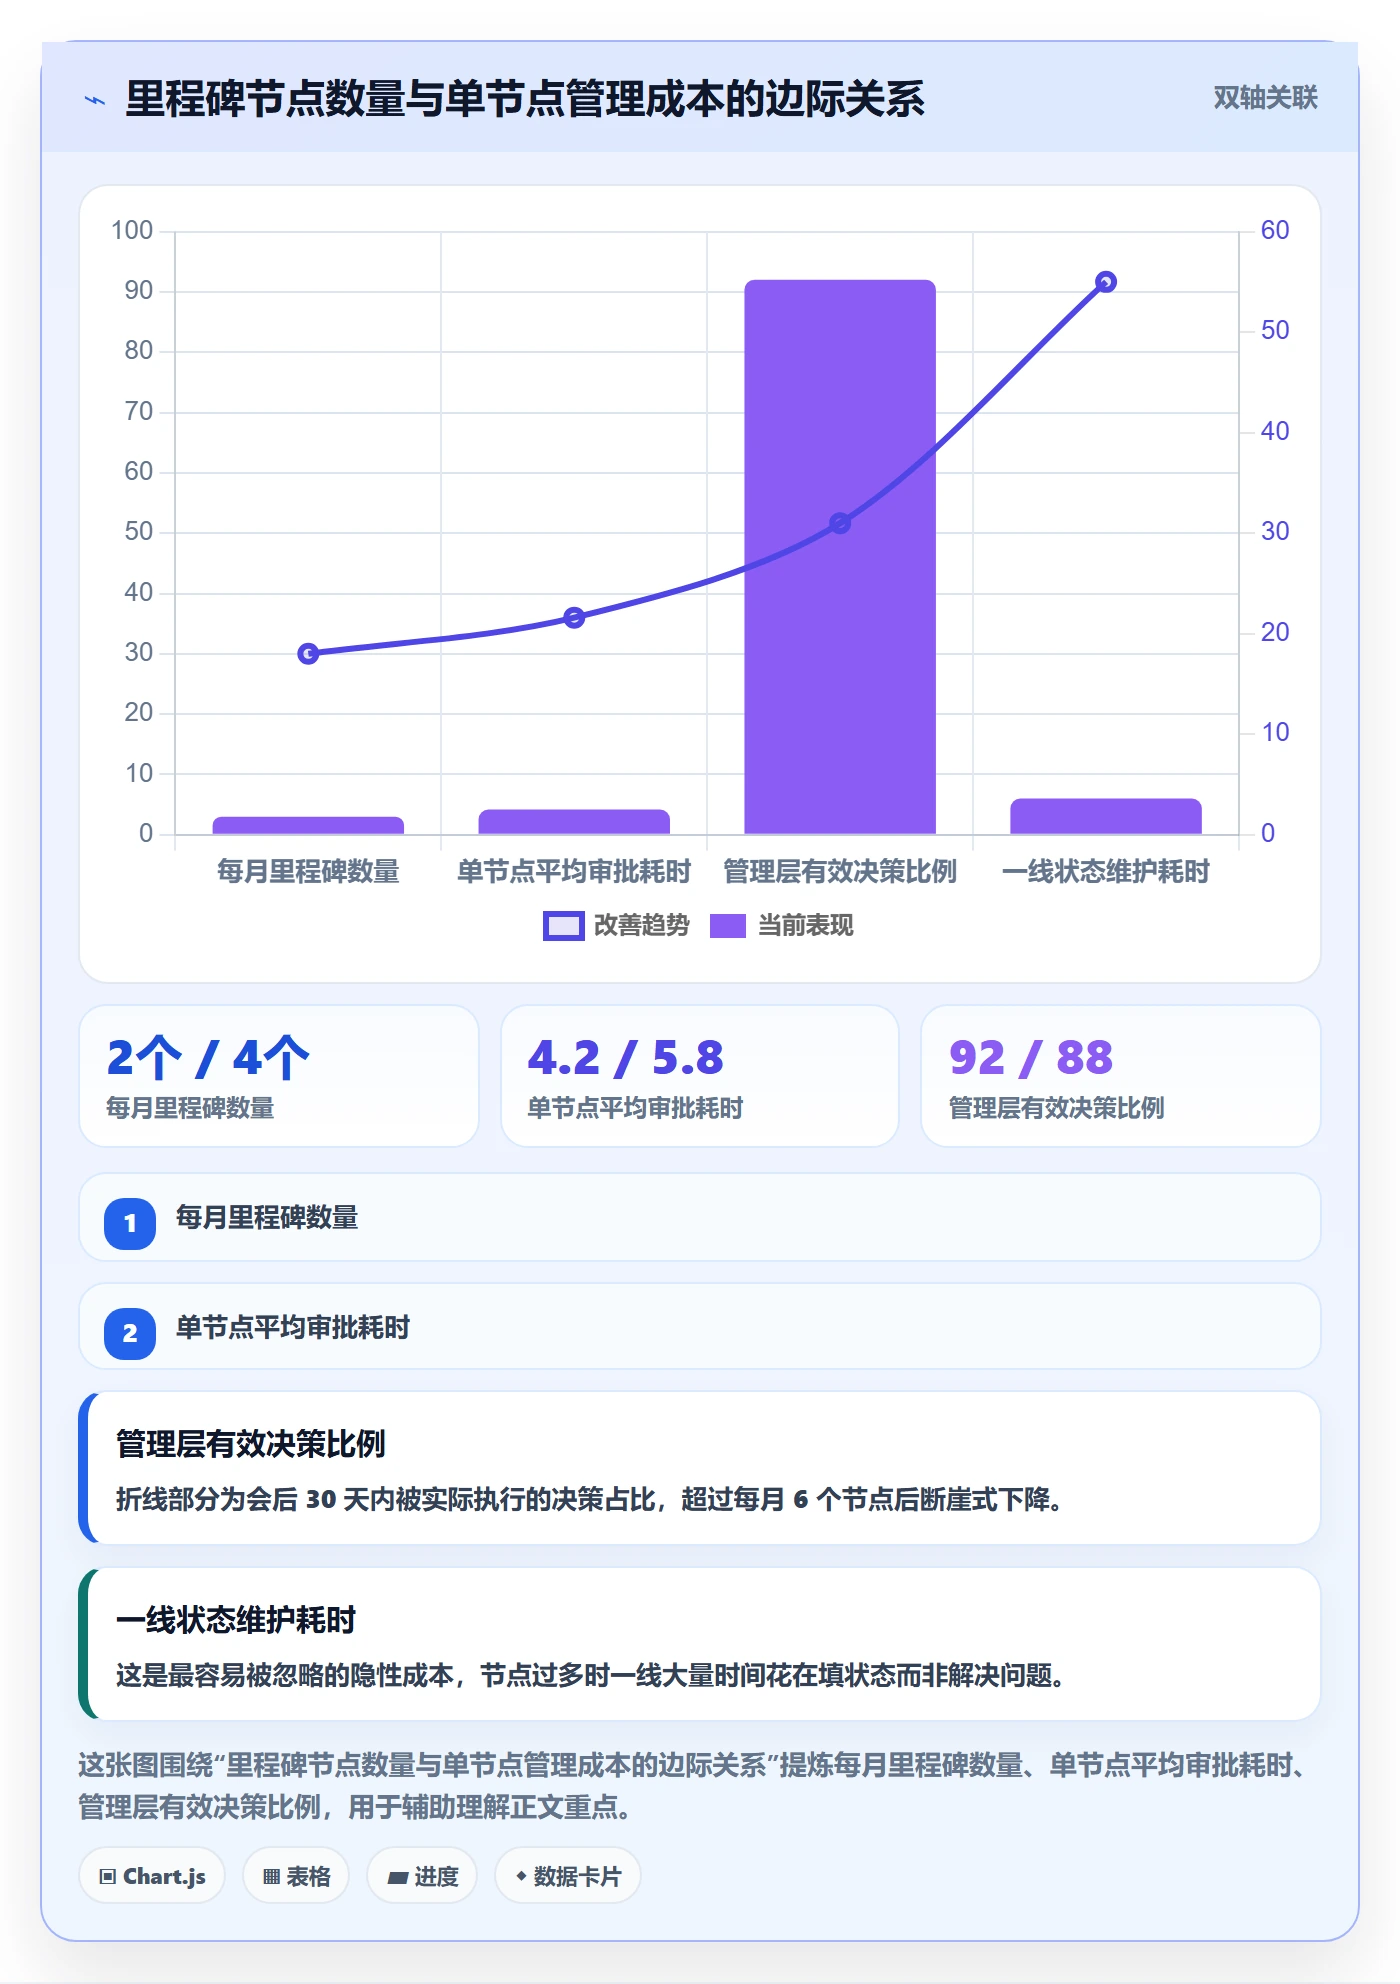1400x1984 pixels.
Task: Click the 92 / 88 data card
Action: [x=1120, y=1076]
